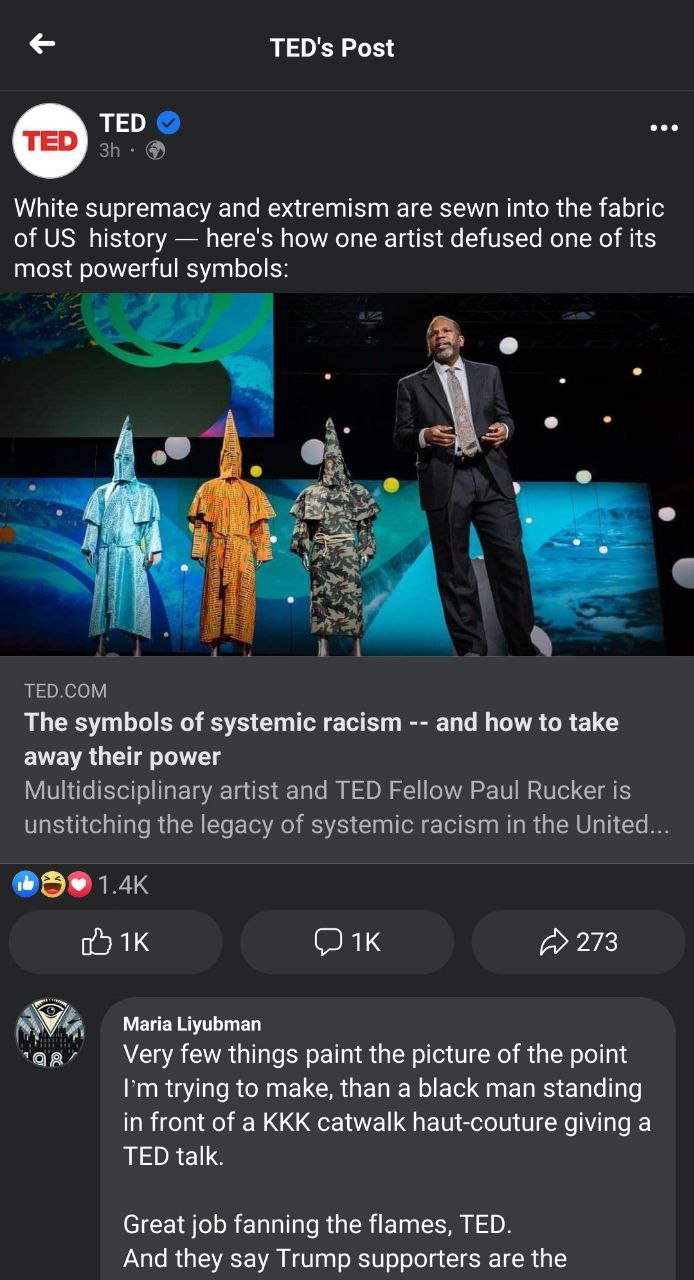Share the post with the arrow button
Image resolution: width=694 pixels, height=1280 pixels.
(x=578, y=942)
